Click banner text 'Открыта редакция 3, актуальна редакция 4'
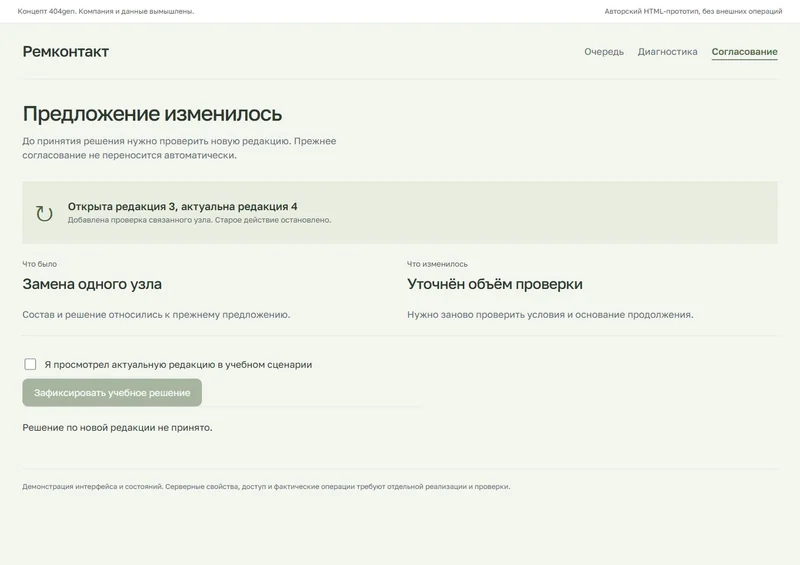Image resolution: width=800 pixels, height=565 pixels. (183, 206)
